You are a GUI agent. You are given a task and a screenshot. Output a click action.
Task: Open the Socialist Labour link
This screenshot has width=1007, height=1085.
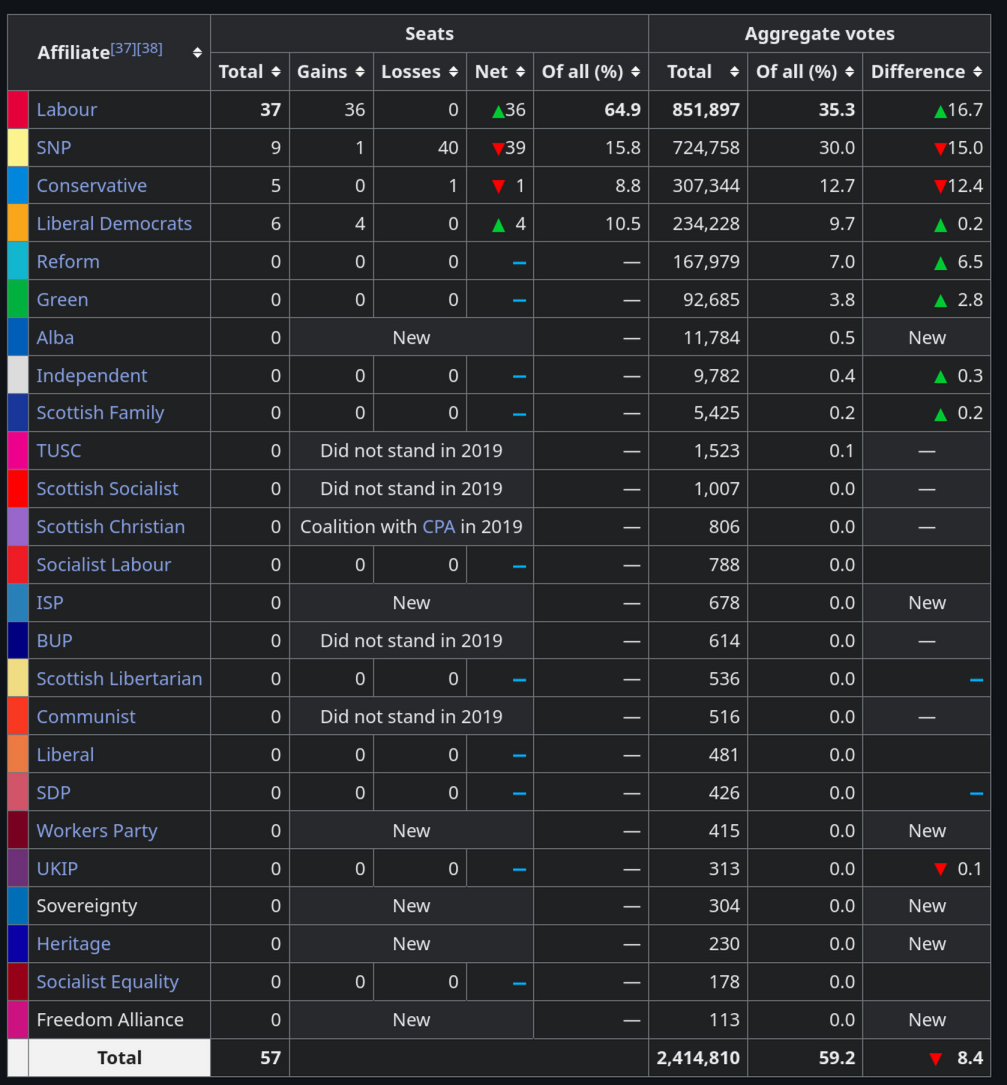point(104,565)
